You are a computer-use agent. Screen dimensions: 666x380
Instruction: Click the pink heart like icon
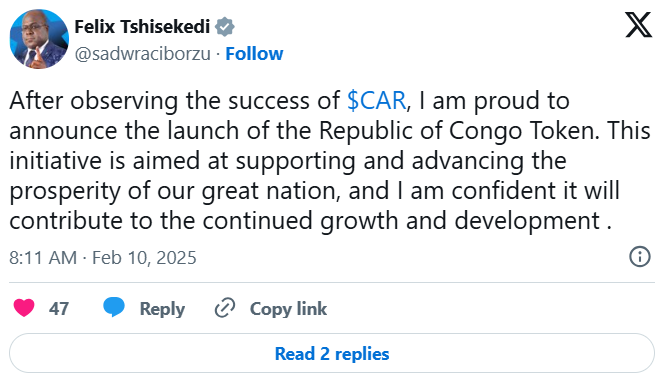(x=24, y=308)
